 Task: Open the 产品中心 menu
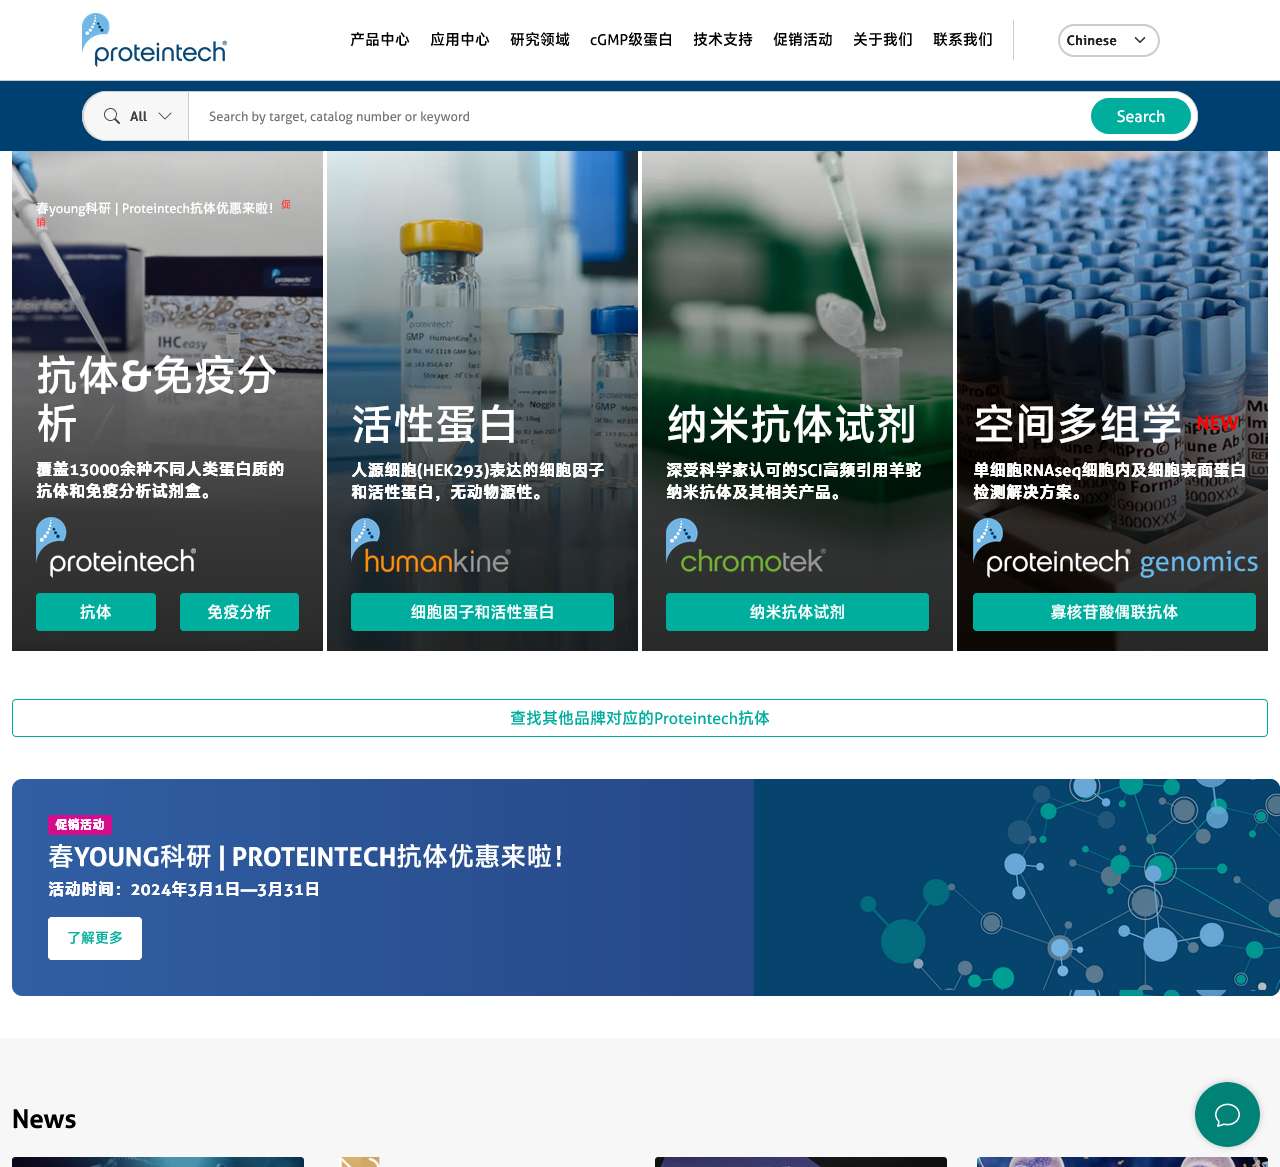[x=380, y=40]
